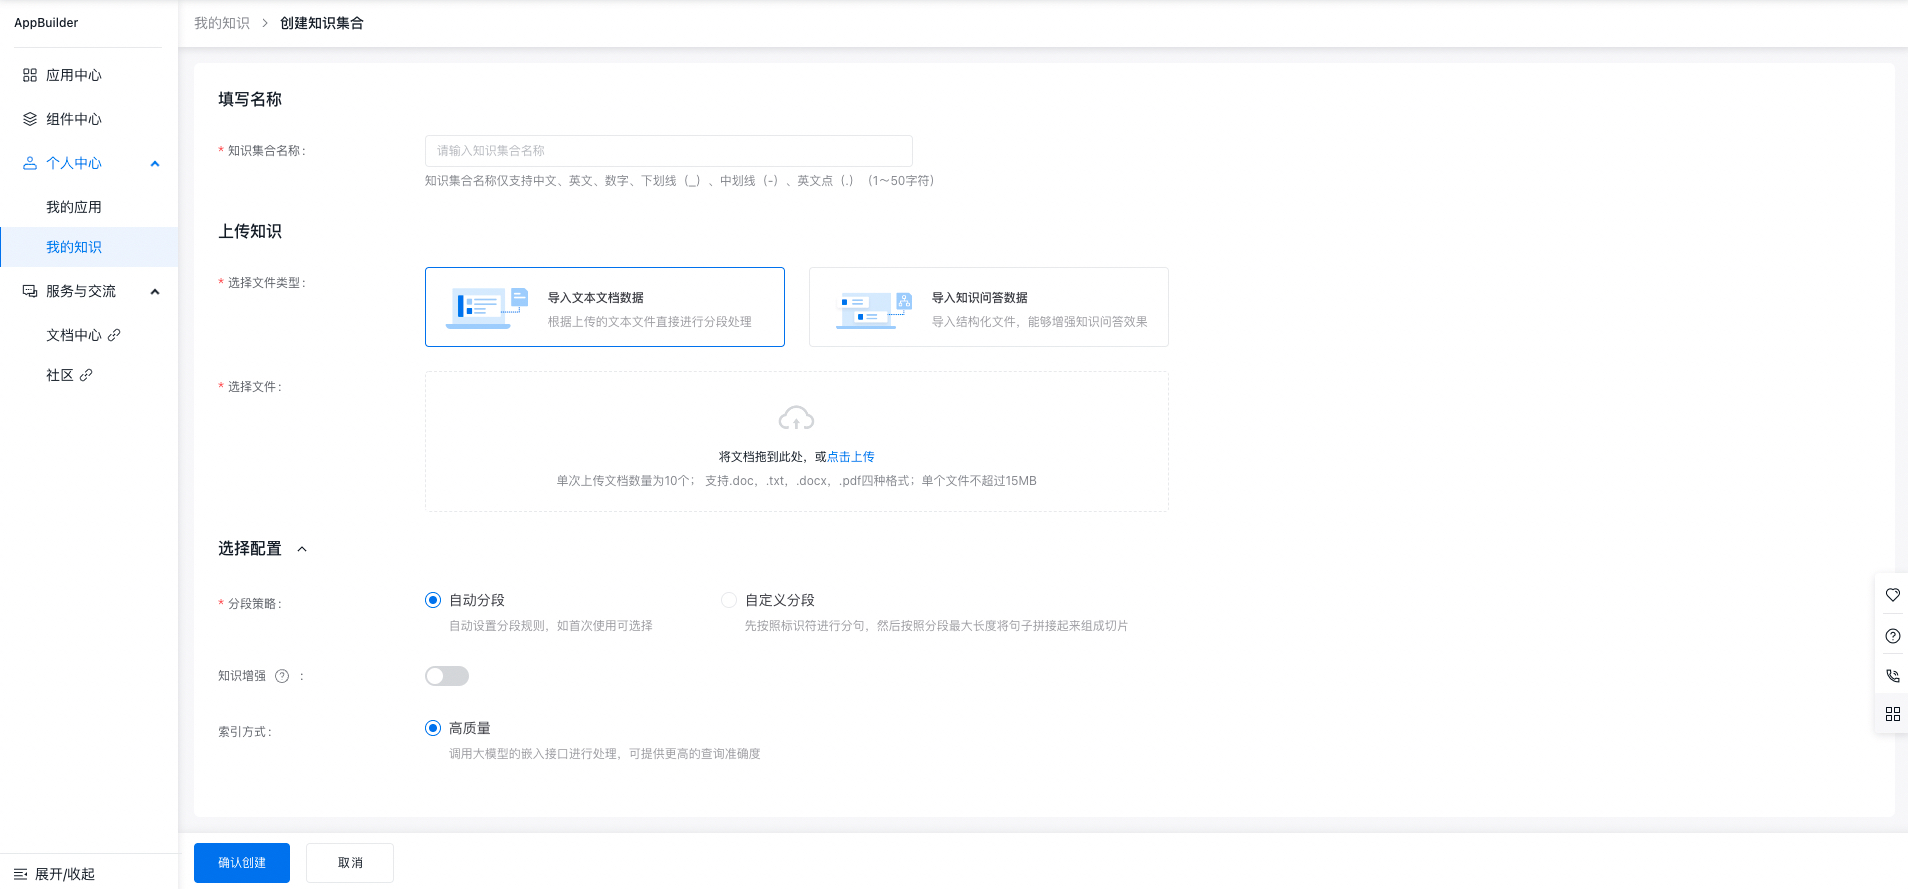Click the 应用中心 grid icon
Image resolution: width=1908 pixels, height=889 pixels.
(x=30, y=75)
